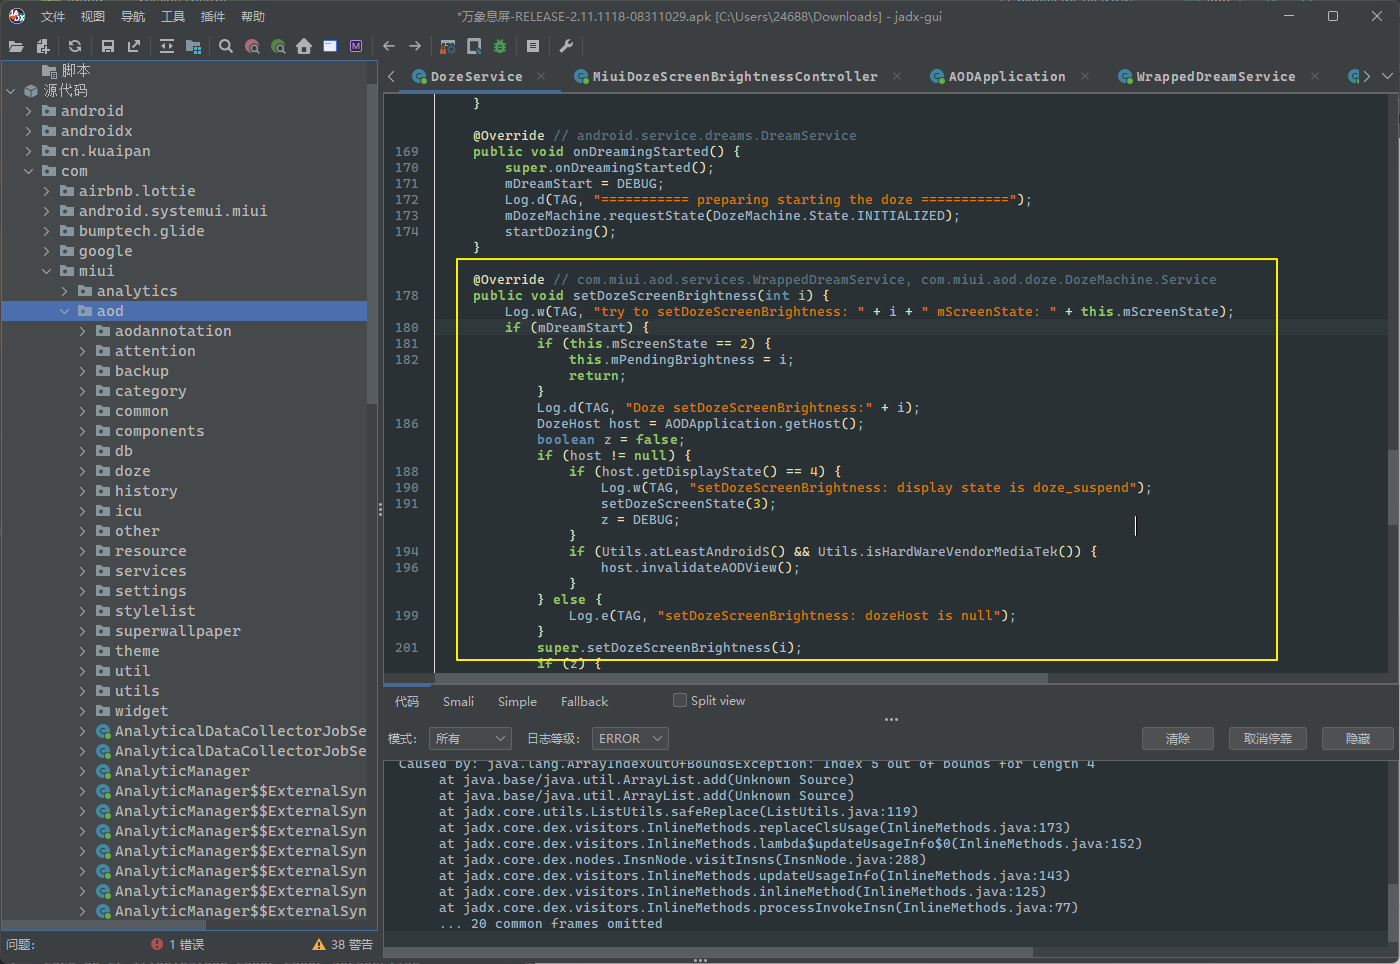Collapse the com package node
Viewport: 1400px width, 964px height.
[29, 171]
